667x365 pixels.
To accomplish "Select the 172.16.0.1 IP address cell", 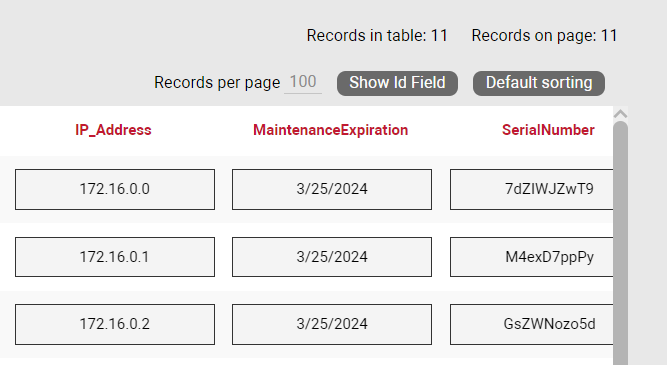I will pyautogui.click(x=115, y=257).
